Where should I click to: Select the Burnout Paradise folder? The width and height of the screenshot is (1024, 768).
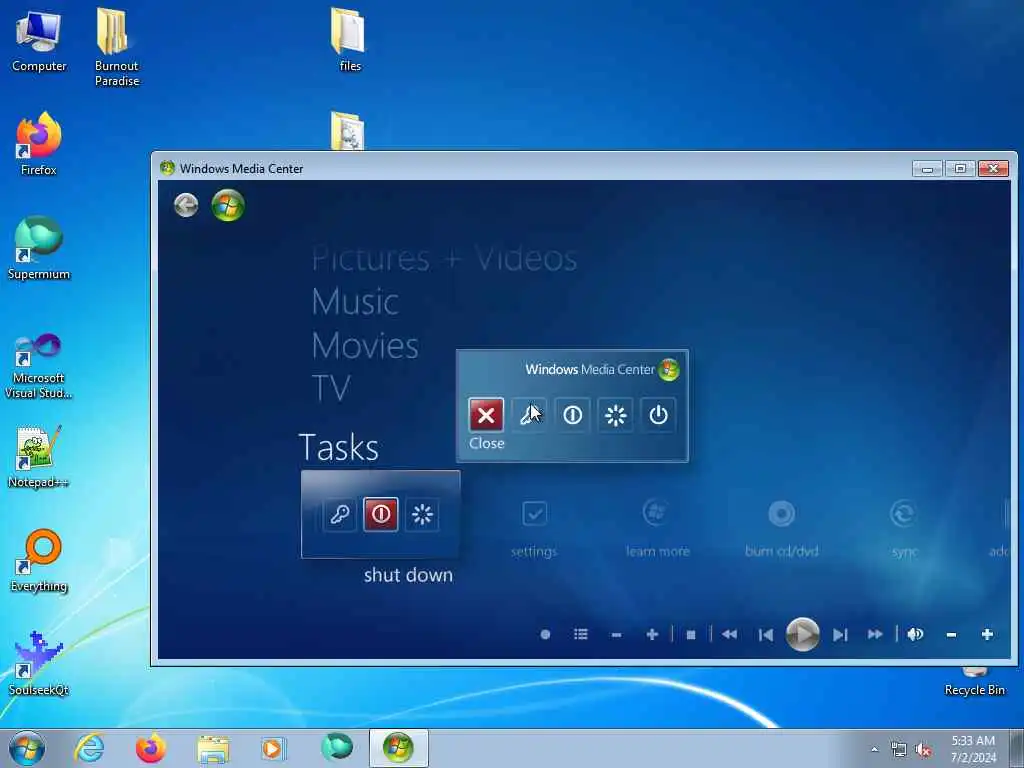pyautogui.click(x=117, y=47)
